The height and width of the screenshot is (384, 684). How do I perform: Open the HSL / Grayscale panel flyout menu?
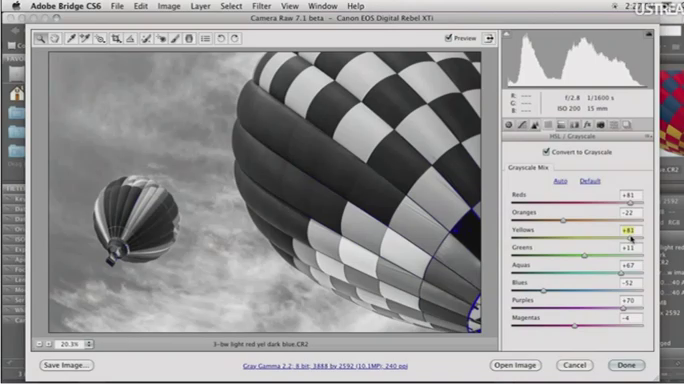click(x=648, y=137)
